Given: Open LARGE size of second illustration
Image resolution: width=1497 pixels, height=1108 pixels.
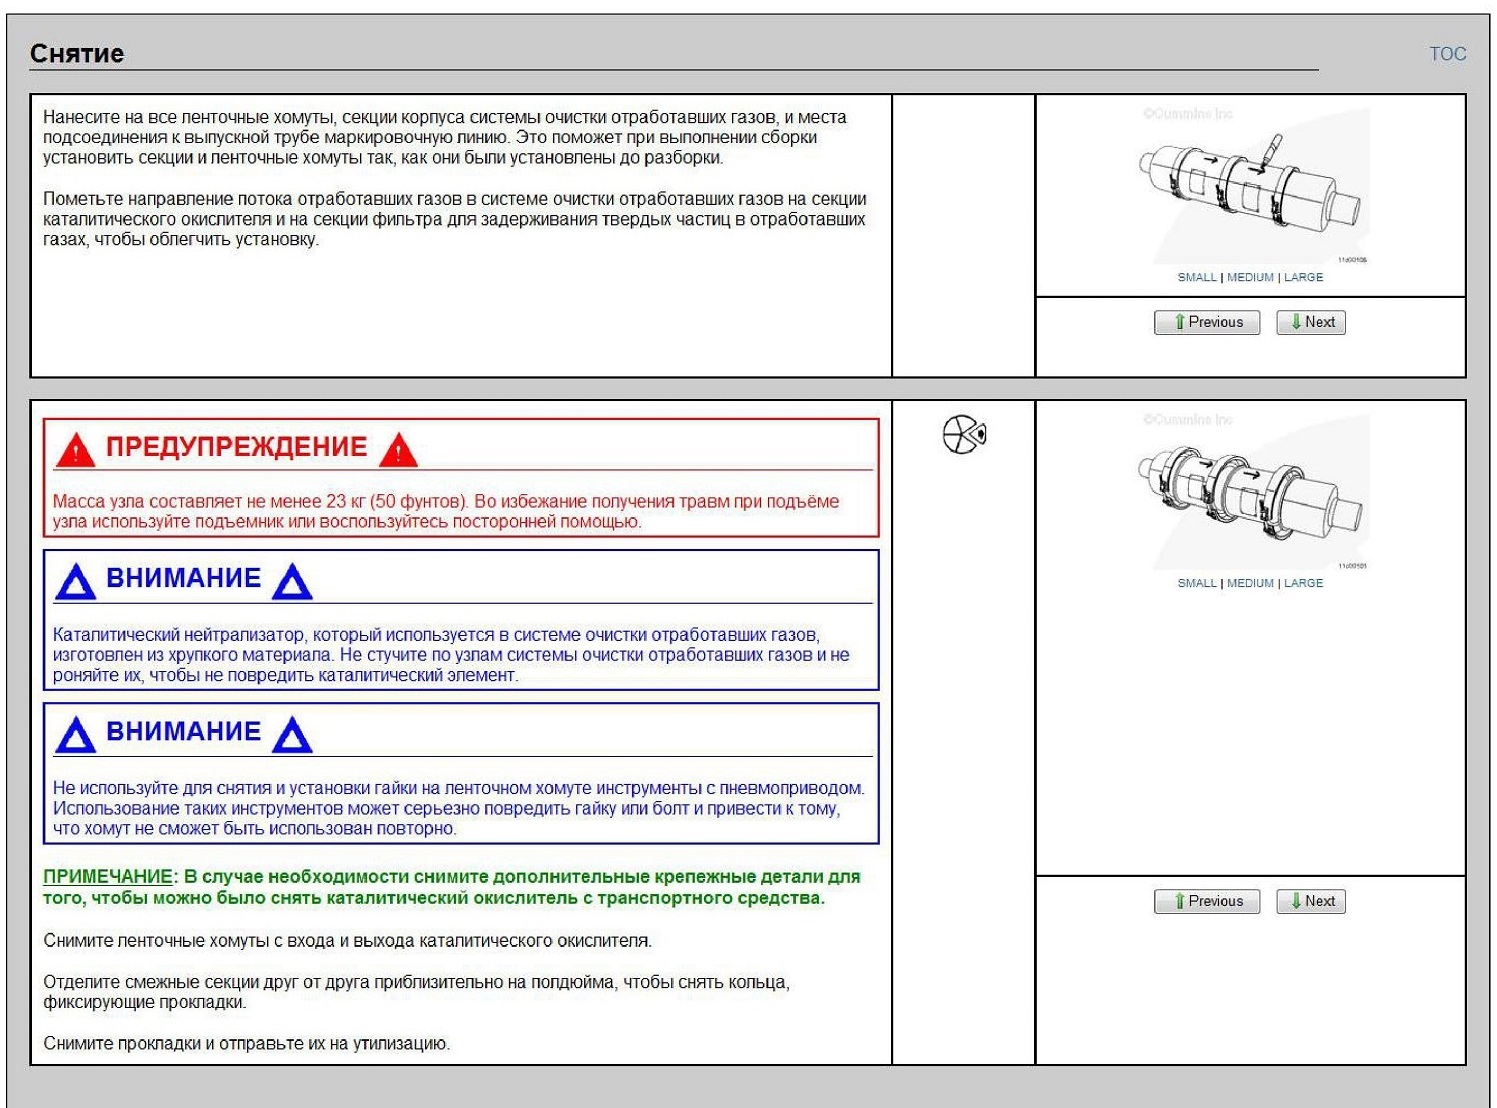Looking at the screenshot, I should pos(1303,583).
